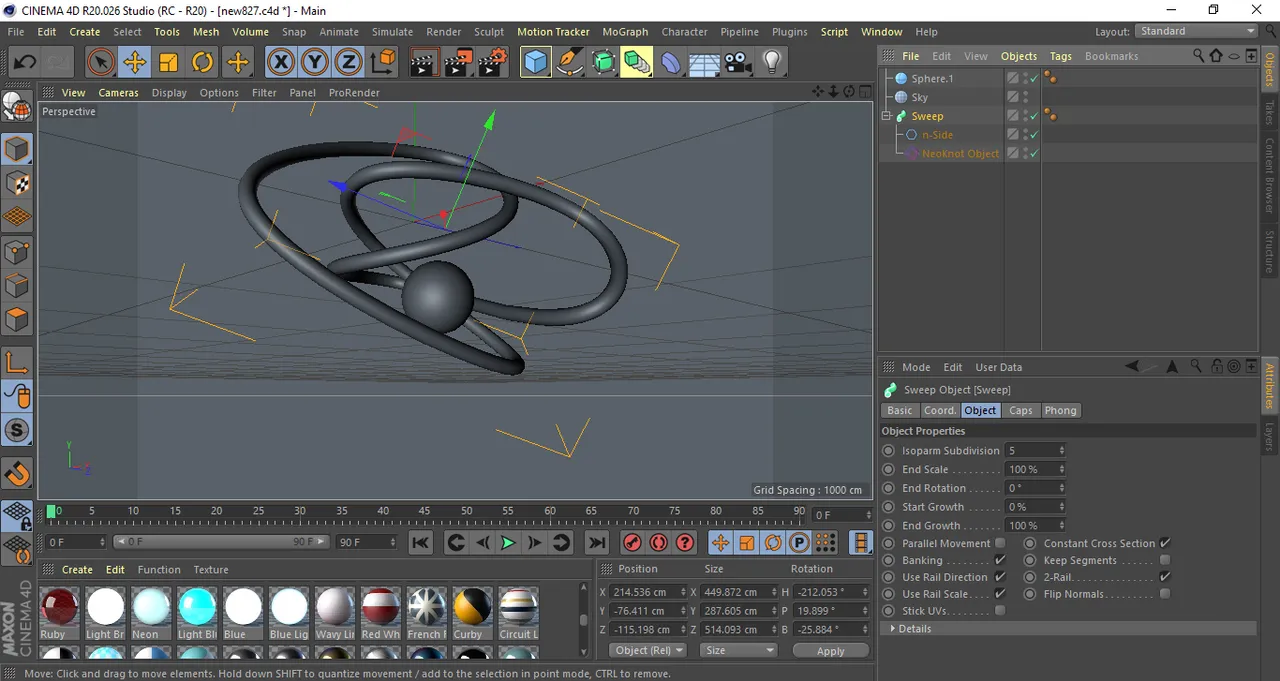
Task: Disable the Banking checkbox
Action: (x=1000, y=561)
